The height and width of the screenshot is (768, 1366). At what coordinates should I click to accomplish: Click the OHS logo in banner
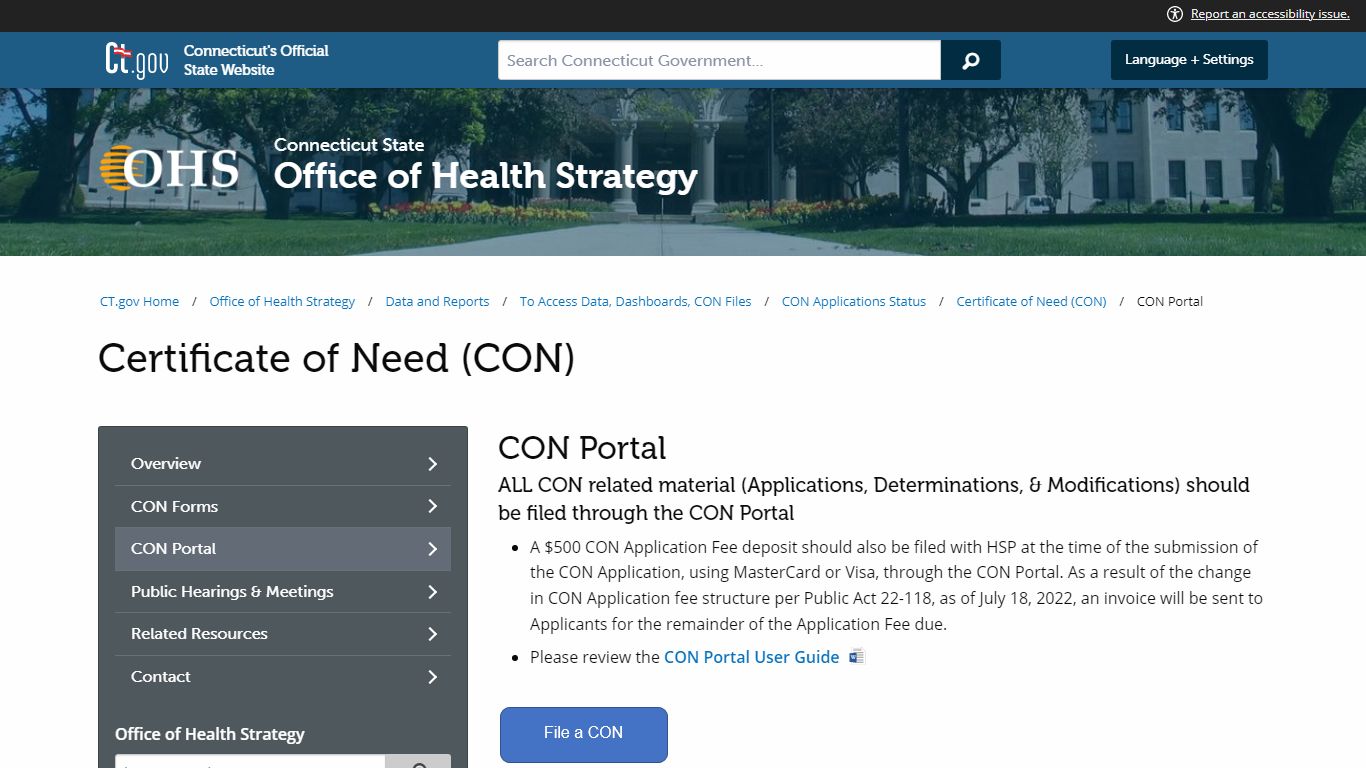tap(170, 168)
